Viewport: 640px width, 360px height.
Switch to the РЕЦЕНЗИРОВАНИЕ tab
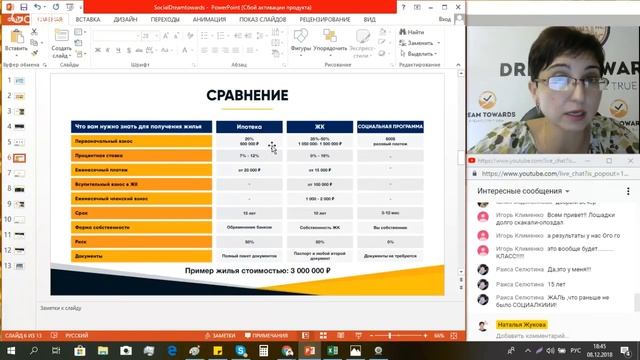tap(325, 19)
